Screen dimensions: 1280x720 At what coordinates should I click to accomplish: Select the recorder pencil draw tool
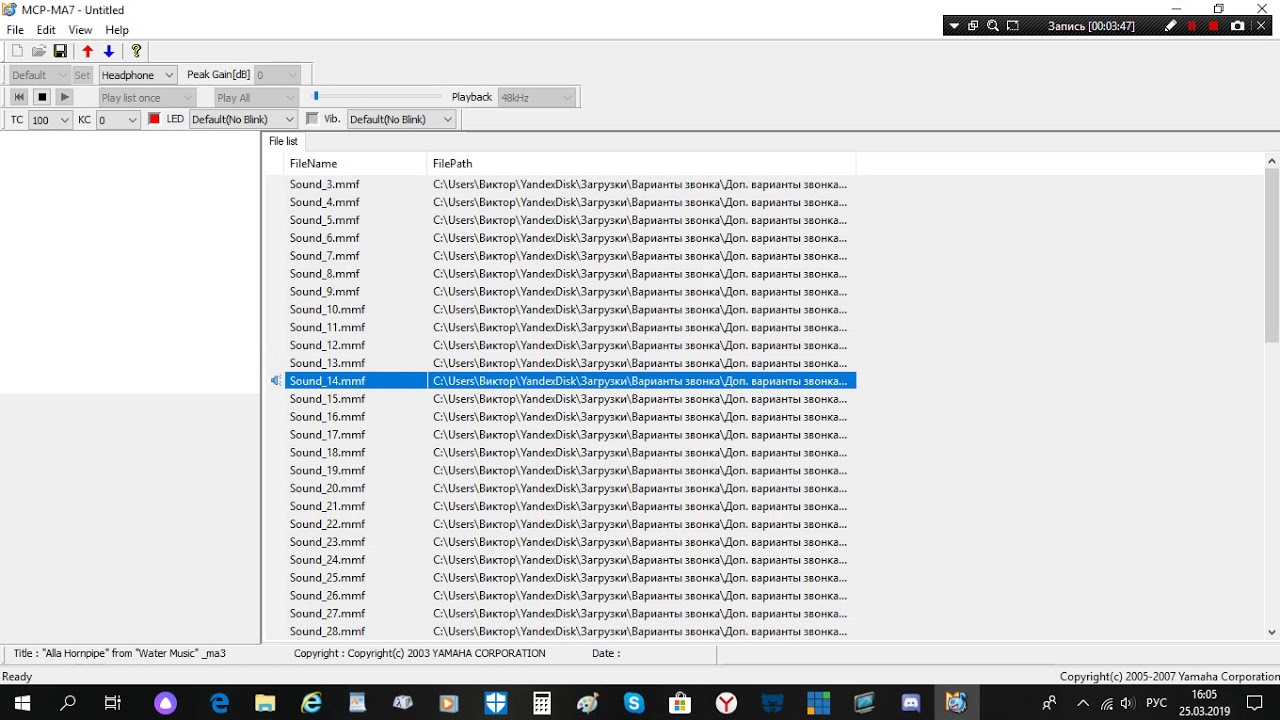pos(1171,26)
